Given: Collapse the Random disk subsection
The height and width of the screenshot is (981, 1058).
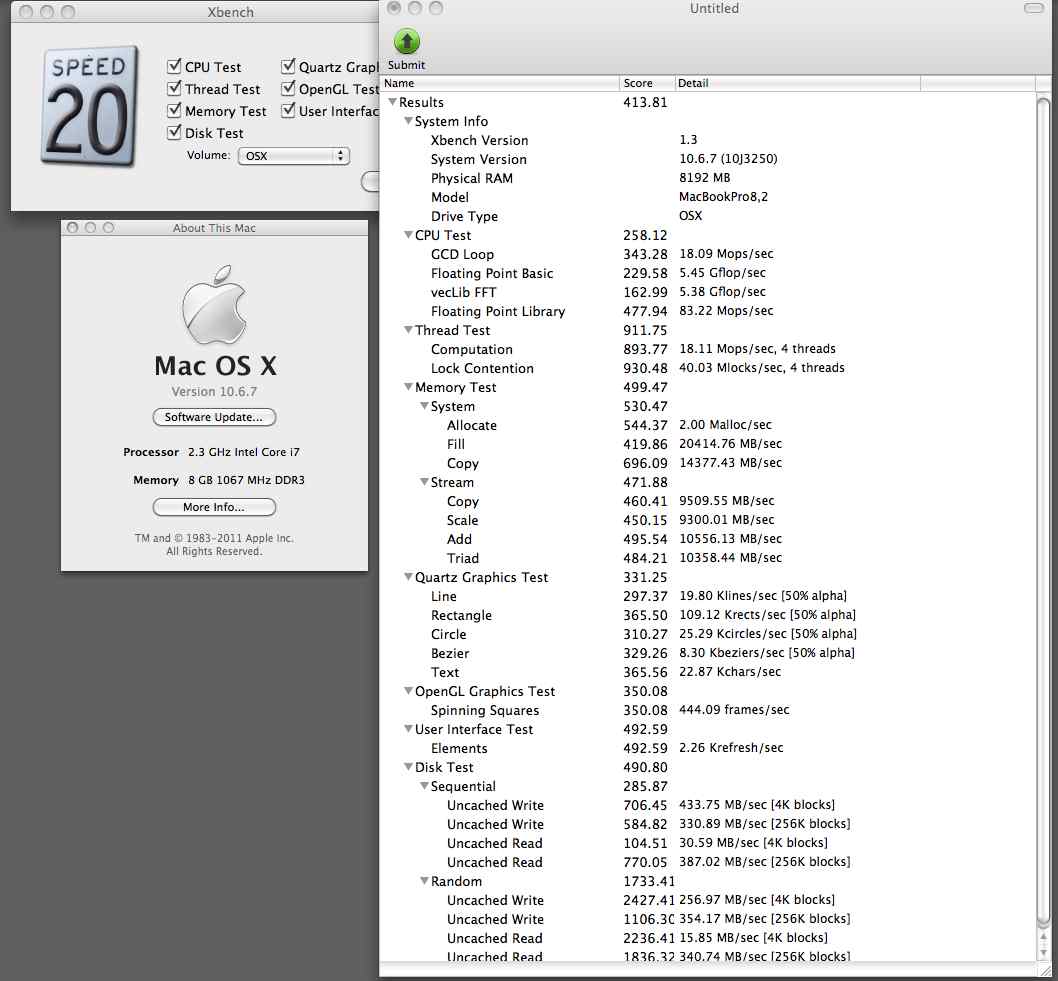Looking at the screenshot, I should click(x=424, y=880).
